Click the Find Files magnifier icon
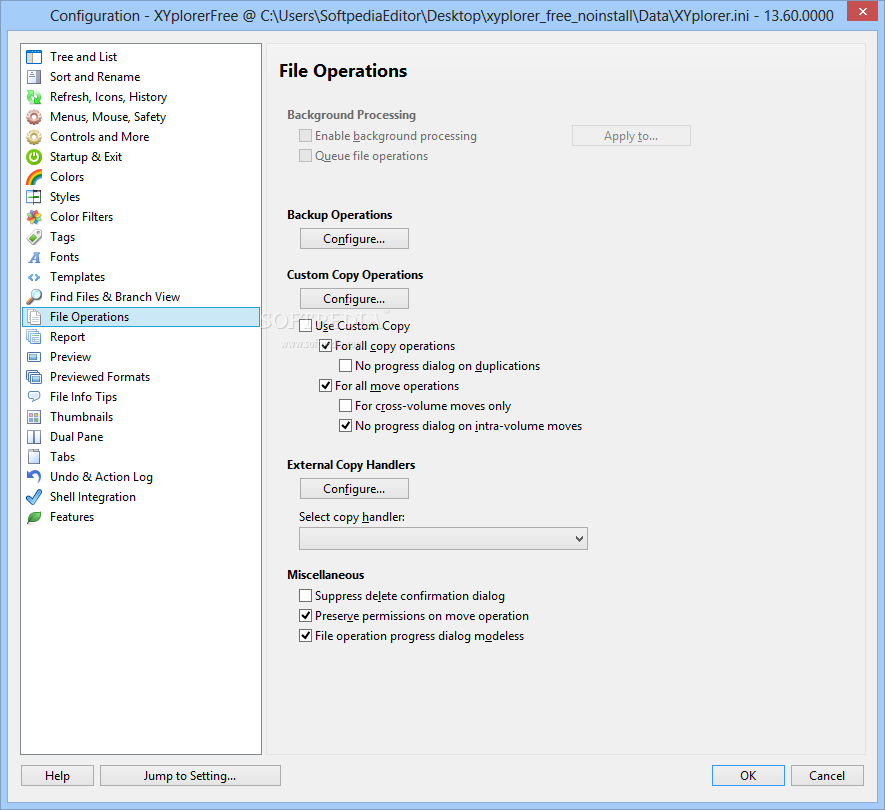The height and width of the screenshot is (810, 885). click(x=34, y=297)
